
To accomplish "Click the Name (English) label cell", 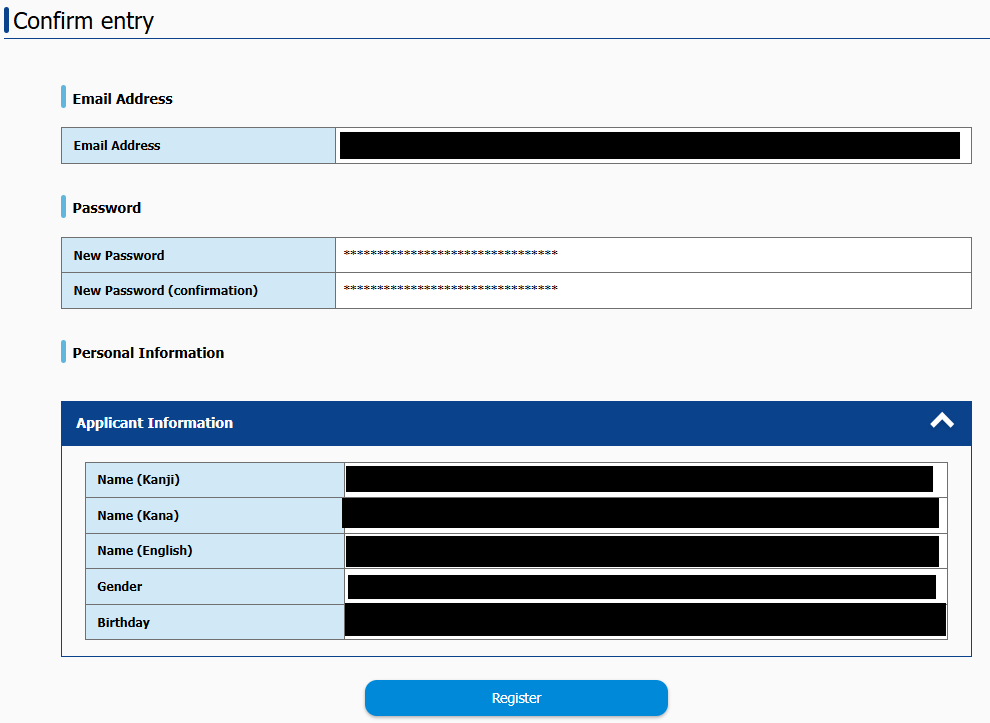I will [145, 551].
